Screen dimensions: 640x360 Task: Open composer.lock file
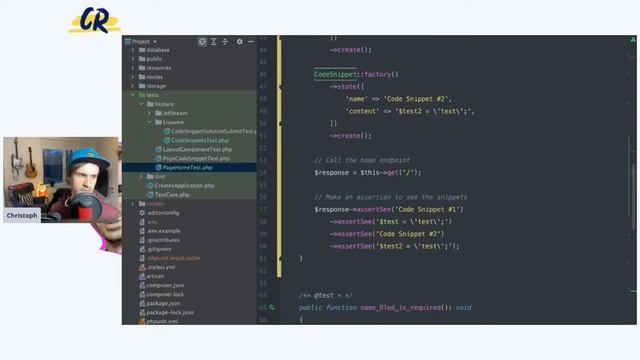162,294
